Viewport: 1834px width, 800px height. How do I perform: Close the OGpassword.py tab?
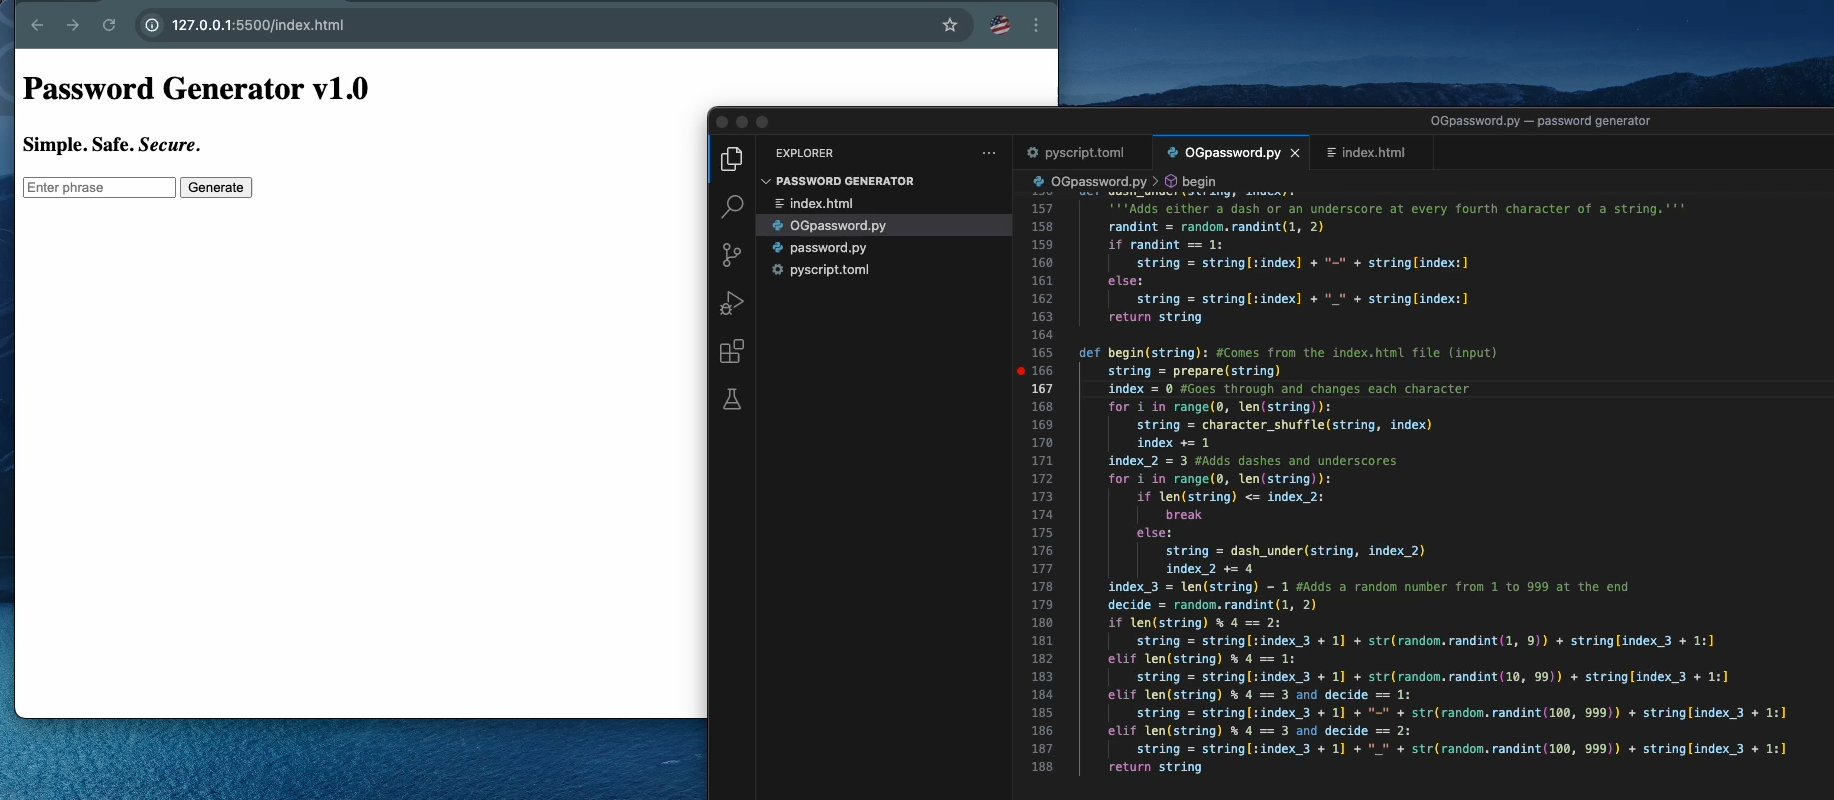tap(1295, 153)
